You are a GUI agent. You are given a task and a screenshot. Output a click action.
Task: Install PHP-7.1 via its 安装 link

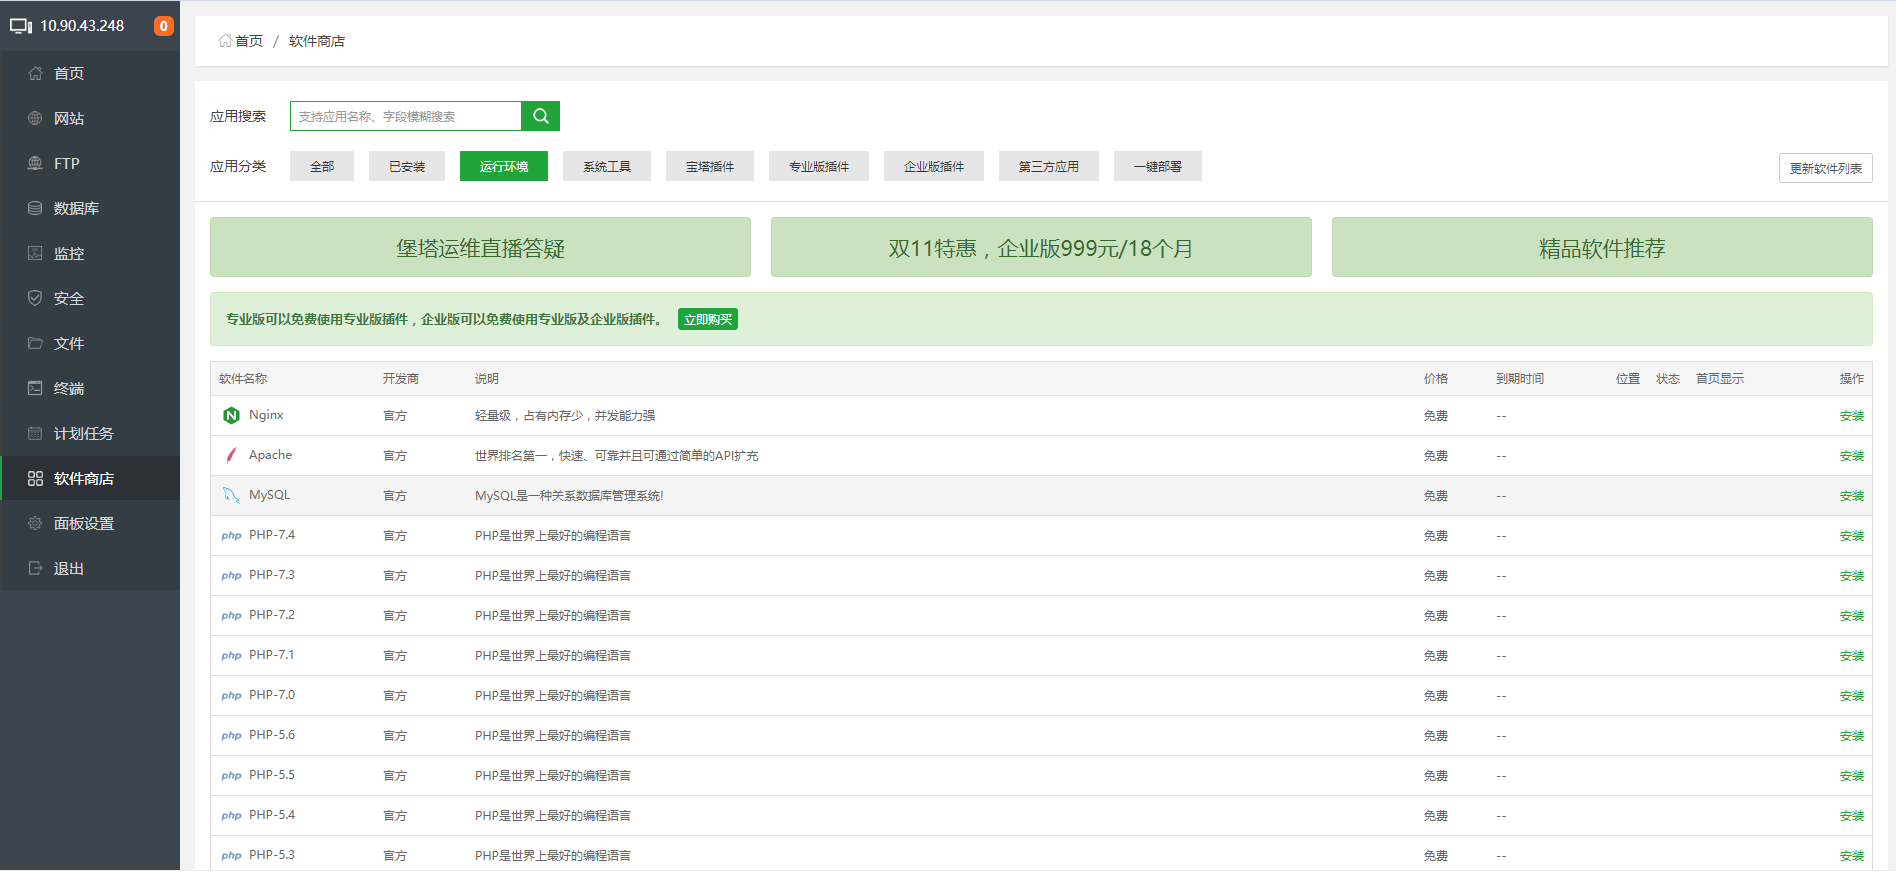pos(1852,656)
